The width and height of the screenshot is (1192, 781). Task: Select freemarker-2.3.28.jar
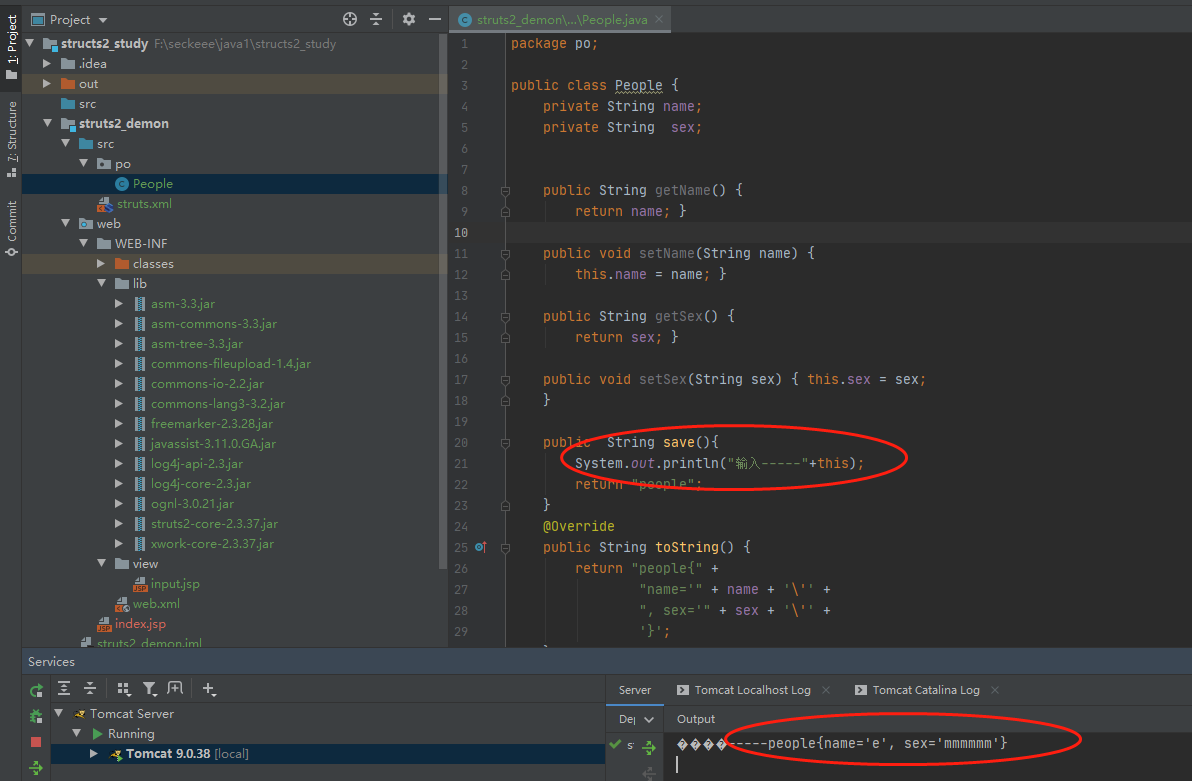pyautogui.click(x=211, y=424)
